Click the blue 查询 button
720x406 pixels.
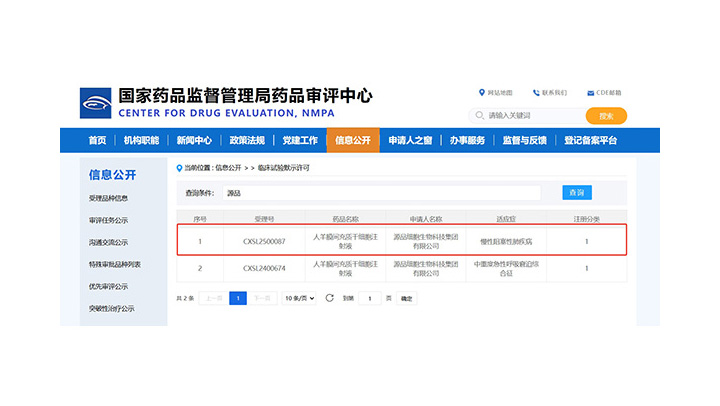[577, 192]
